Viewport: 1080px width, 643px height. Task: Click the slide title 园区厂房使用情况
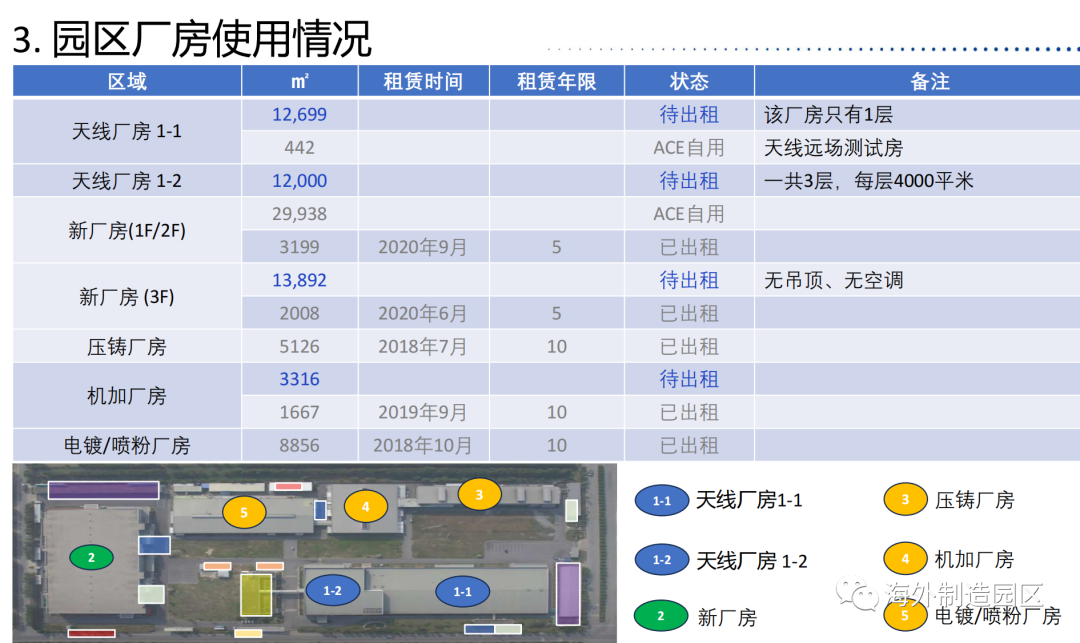(211, 39)
